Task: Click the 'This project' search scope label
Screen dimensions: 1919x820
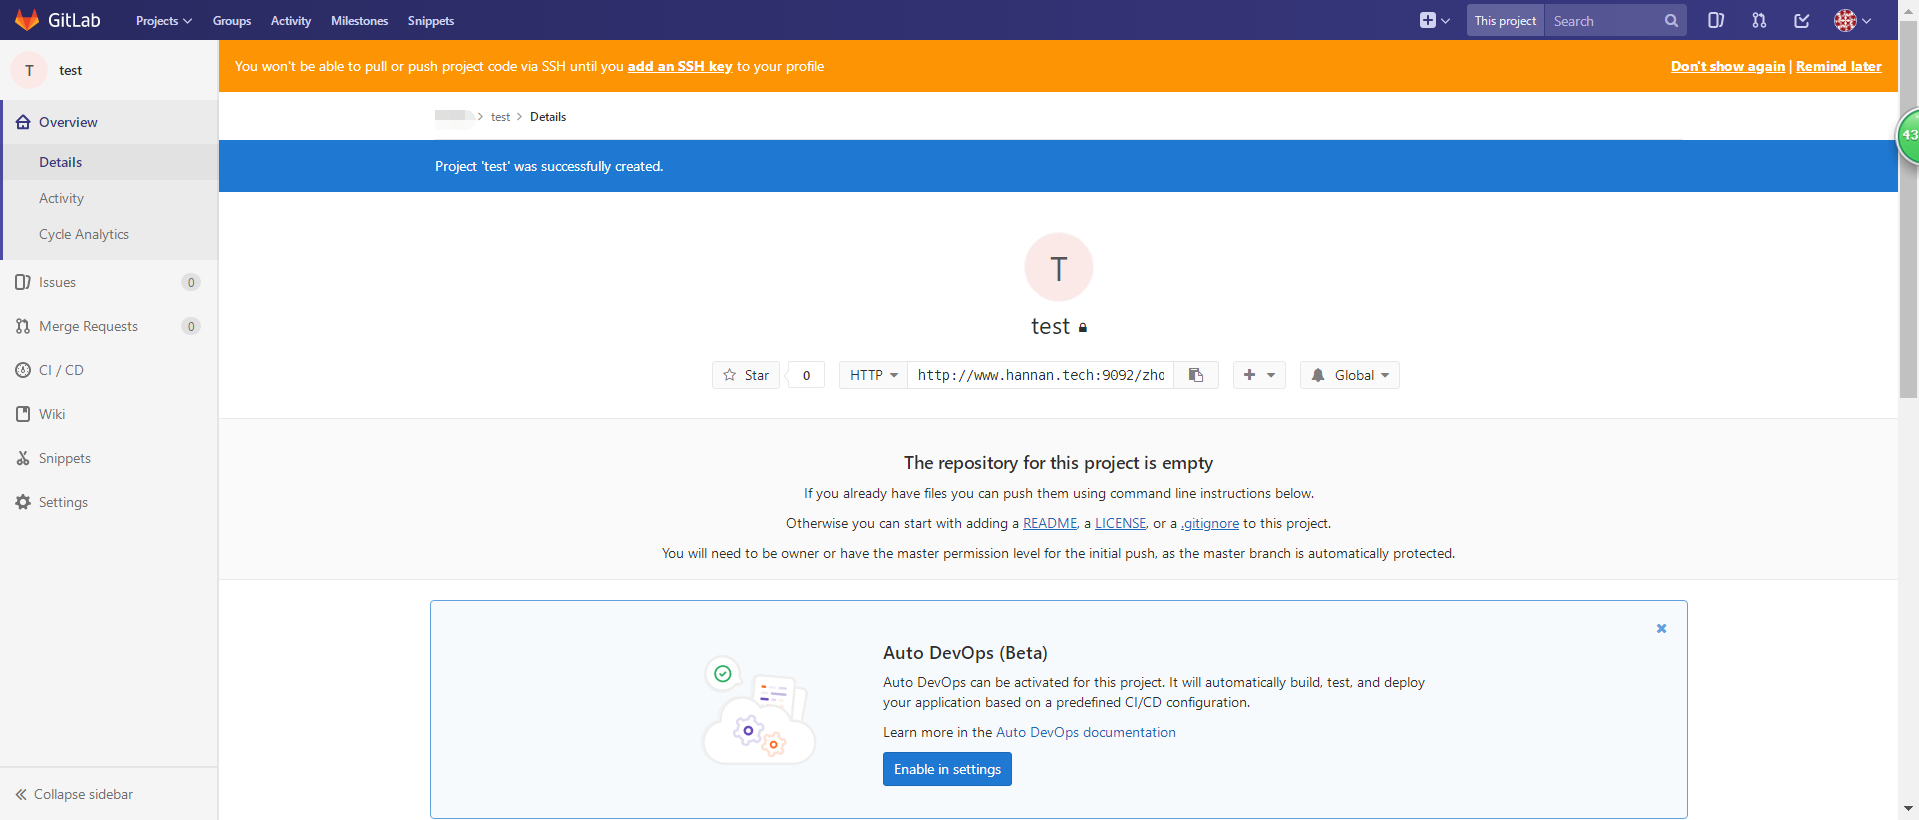Action: point(1505,21)
